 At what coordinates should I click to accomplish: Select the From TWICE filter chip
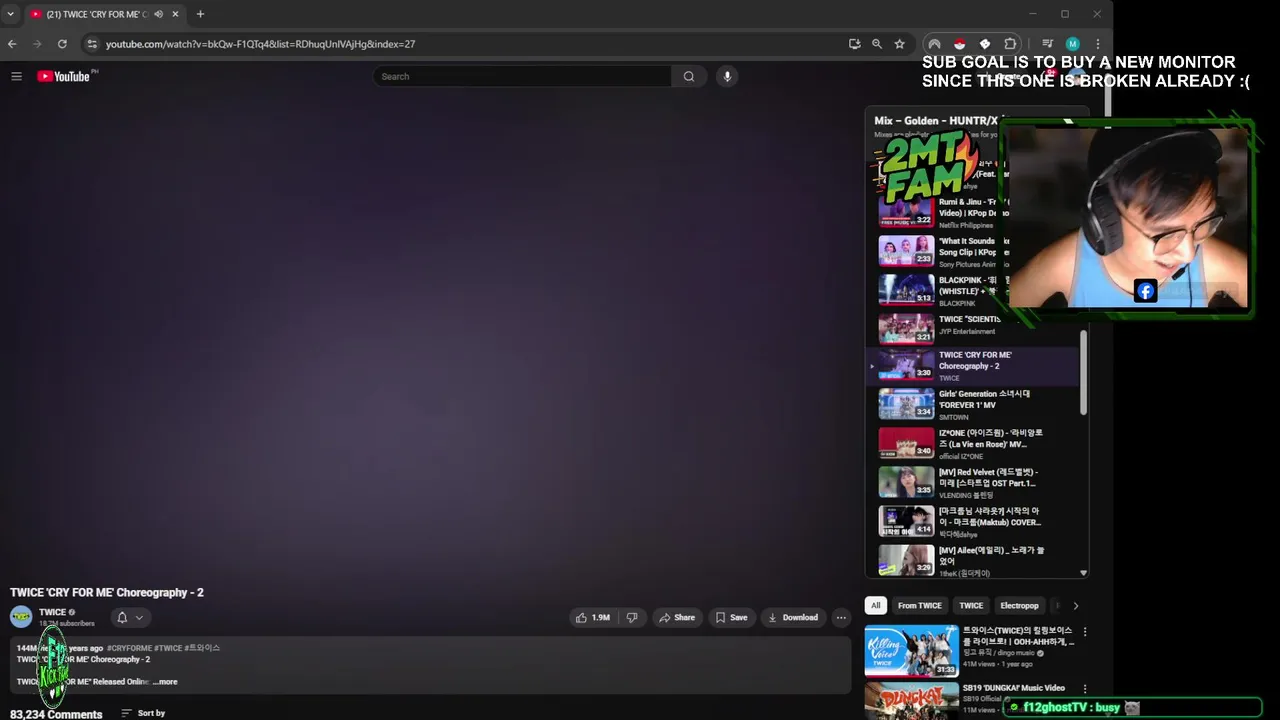pos(920,605)
